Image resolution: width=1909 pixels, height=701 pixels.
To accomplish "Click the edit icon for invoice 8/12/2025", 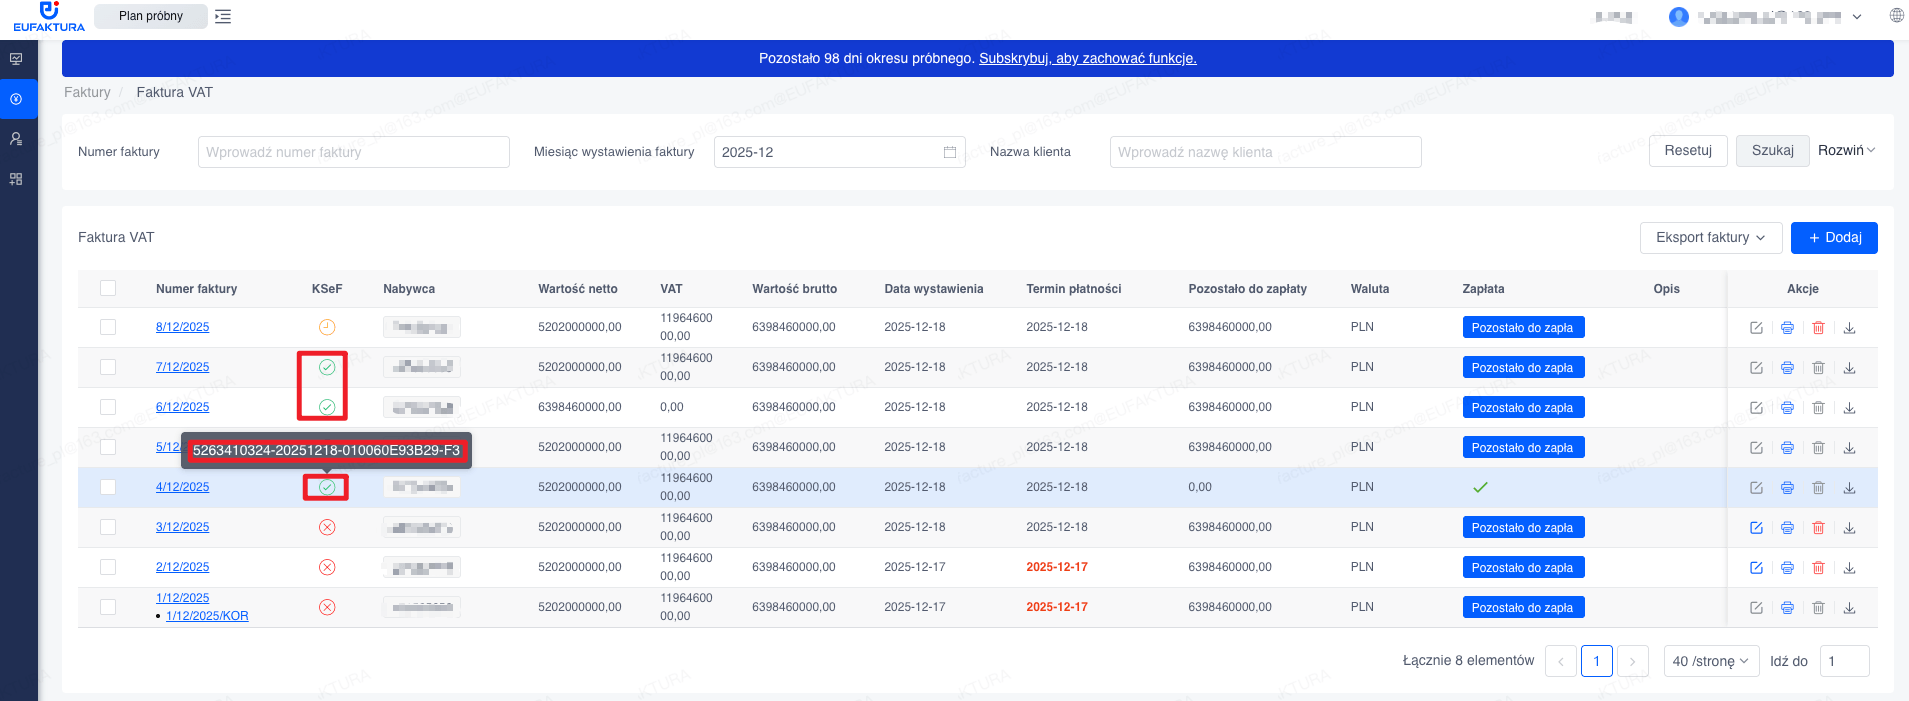I will 1756,328.
